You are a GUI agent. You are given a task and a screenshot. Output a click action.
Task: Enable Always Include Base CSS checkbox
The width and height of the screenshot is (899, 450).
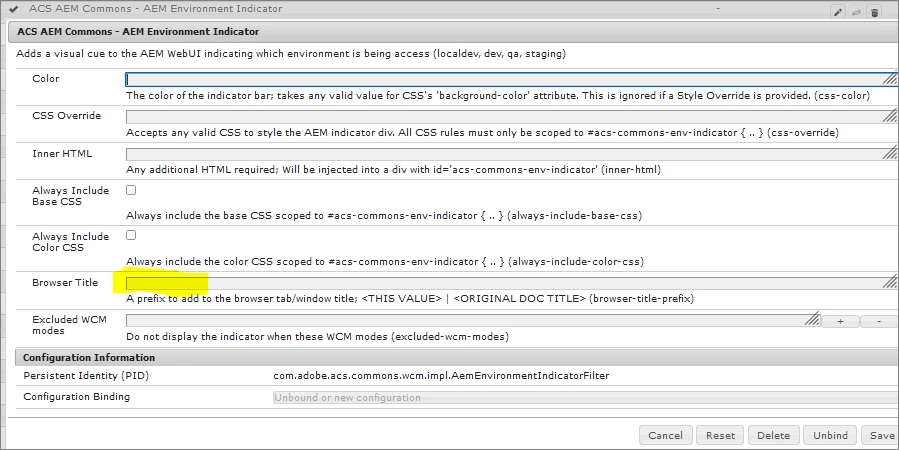[x=131, y=190]
